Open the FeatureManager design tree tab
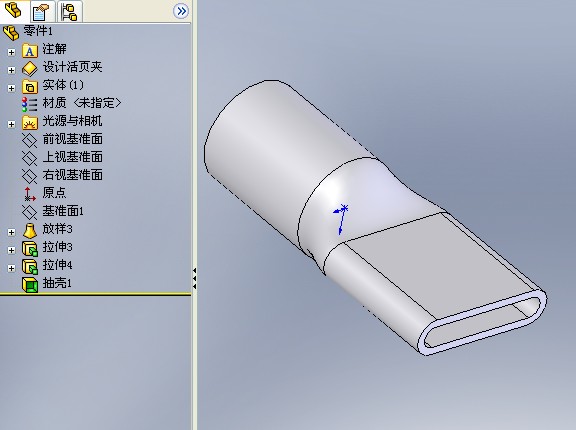Screen dimensions: 576x430 [14, 11]
